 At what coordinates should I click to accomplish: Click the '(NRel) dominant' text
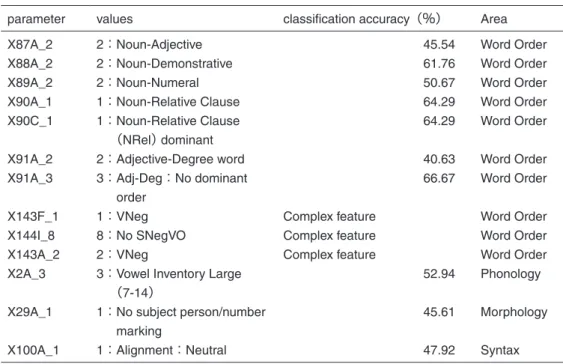pos(165,140)
